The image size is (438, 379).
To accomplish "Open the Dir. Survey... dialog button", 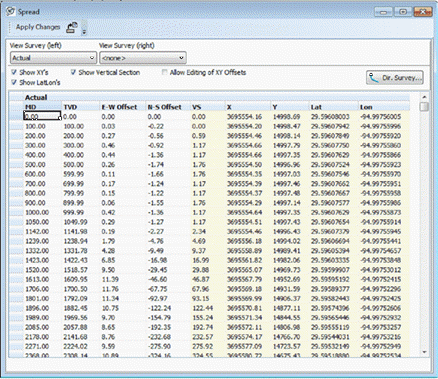I will pyautogui.click(x=395, y=78).
